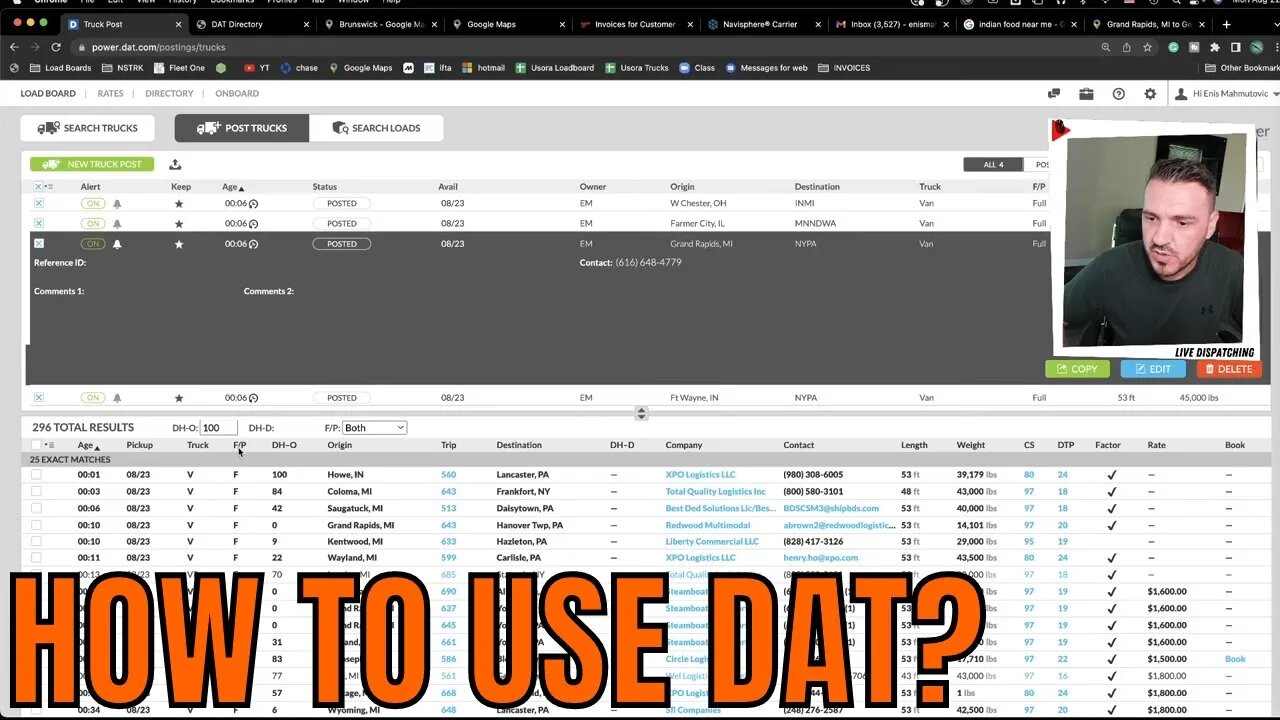The width and height of the screenshot is (1280, 720).
Task: Click the DH-O input field showing 100
Action: tap(219, 428)
